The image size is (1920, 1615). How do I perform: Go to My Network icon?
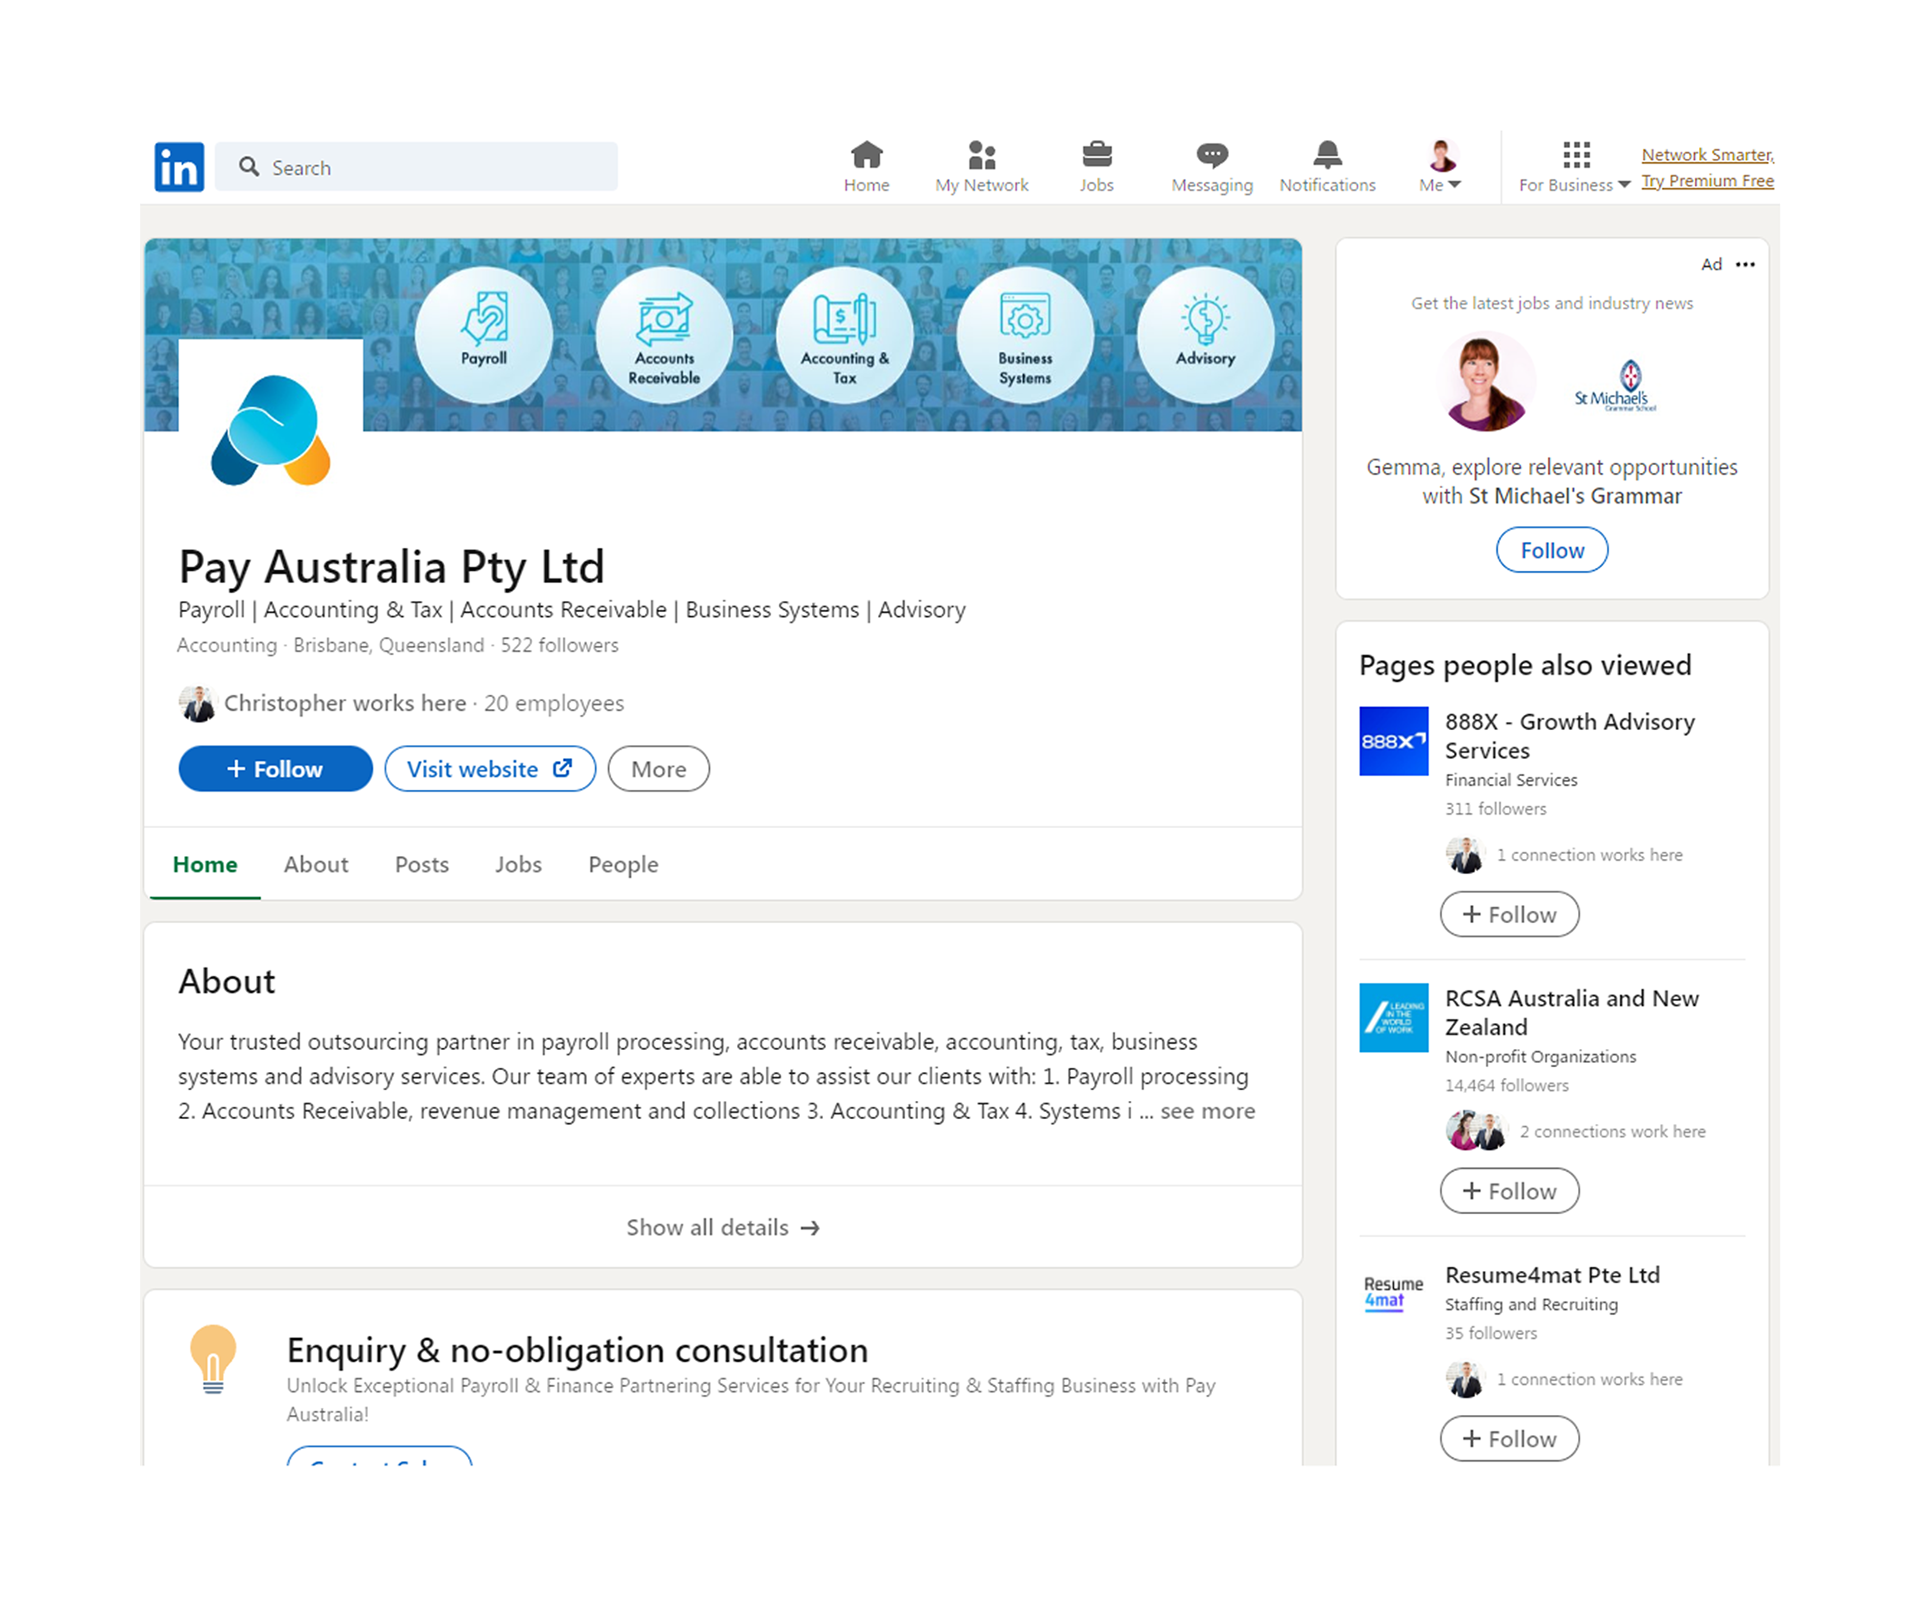click(981, 157)
